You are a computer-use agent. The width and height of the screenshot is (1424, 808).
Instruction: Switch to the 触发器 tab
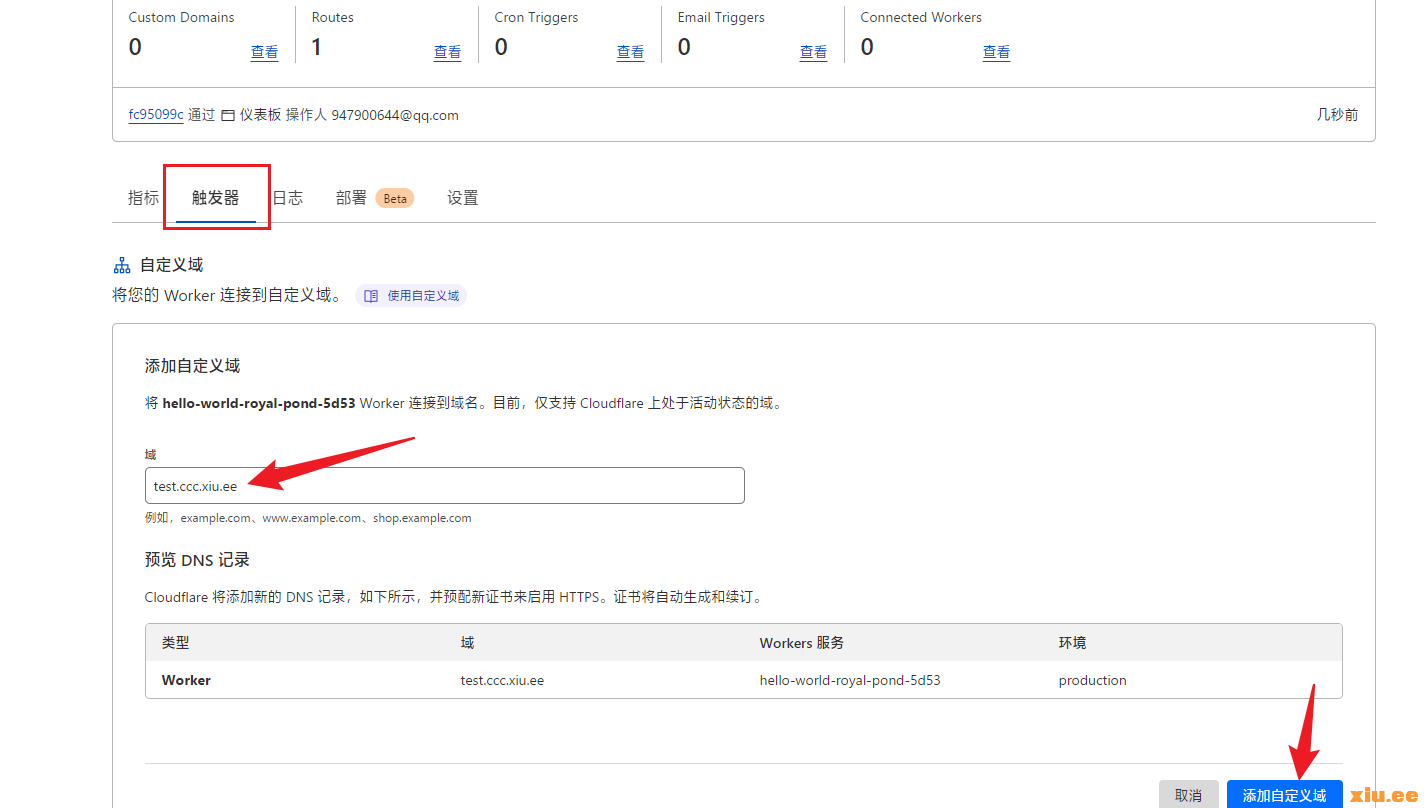tap(215, 198)
